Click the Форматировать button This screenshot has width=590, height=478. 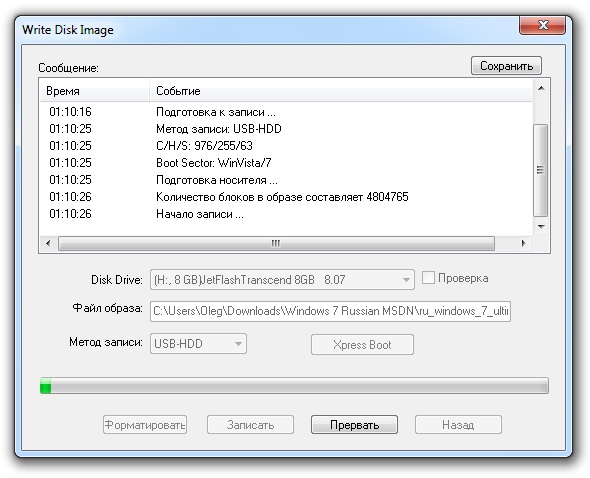tap(145, 425)
